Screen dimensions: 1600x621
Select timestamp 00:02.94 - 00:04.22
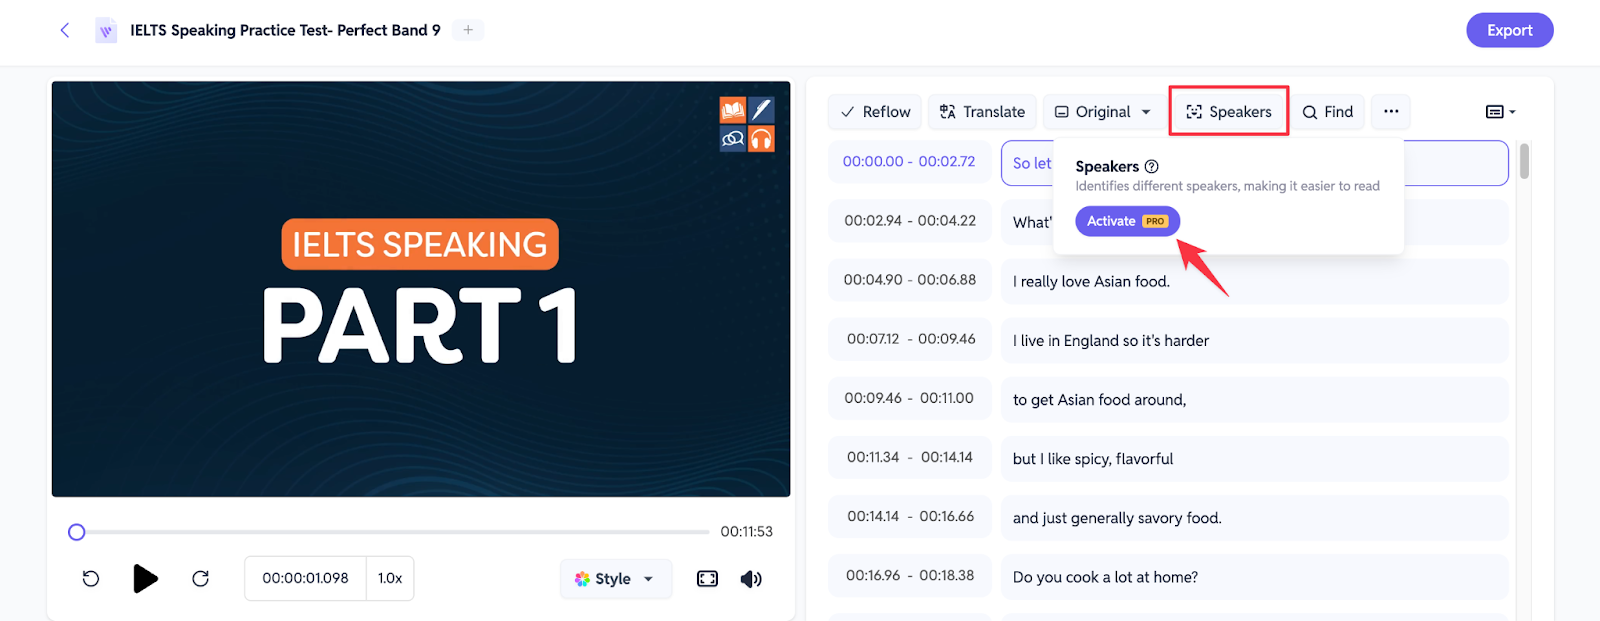pyautogui.click(x=909, y=221)
